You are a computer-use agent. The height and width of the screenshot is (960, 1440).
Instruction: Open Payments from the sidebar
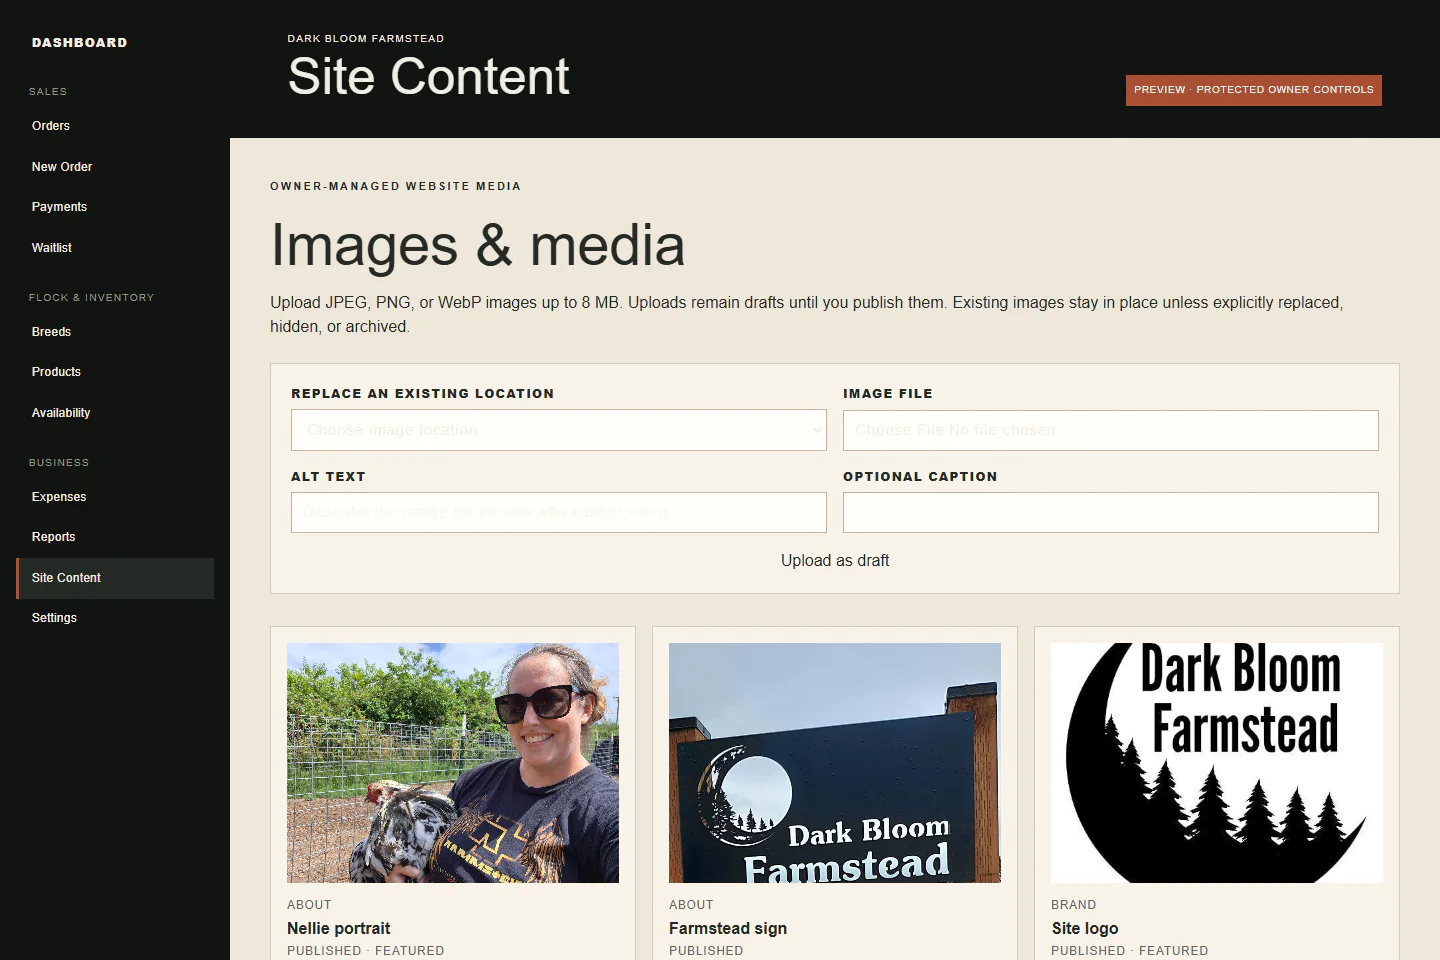click(115, 207)
